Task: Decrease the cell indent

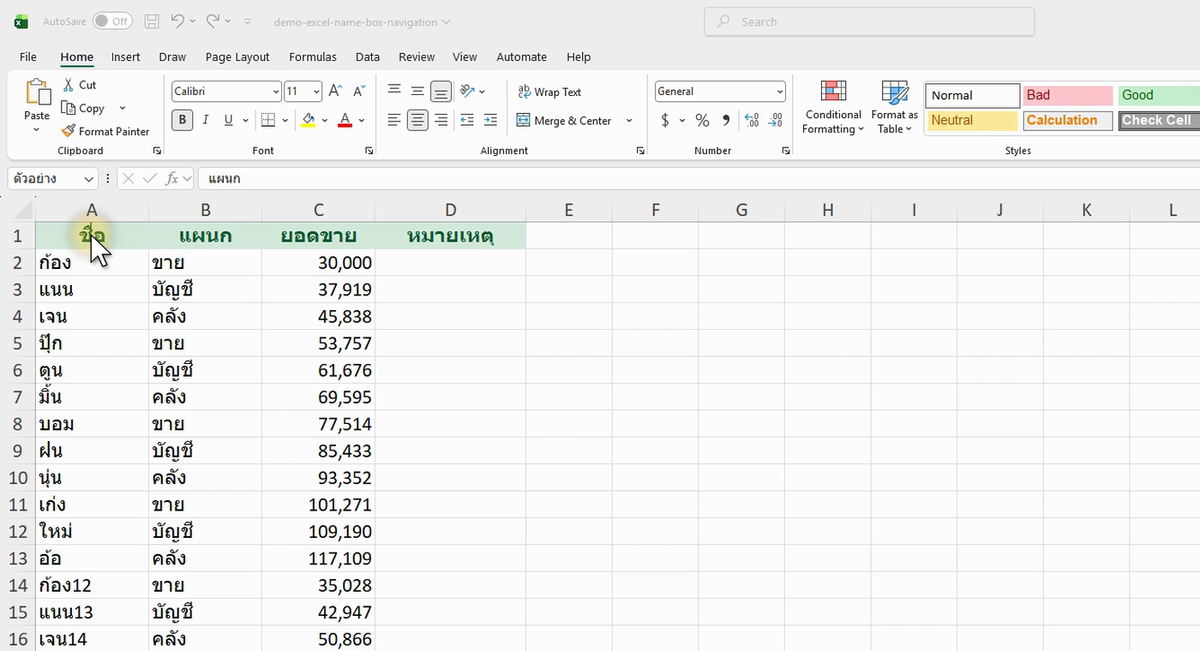Action: point(467,120)
